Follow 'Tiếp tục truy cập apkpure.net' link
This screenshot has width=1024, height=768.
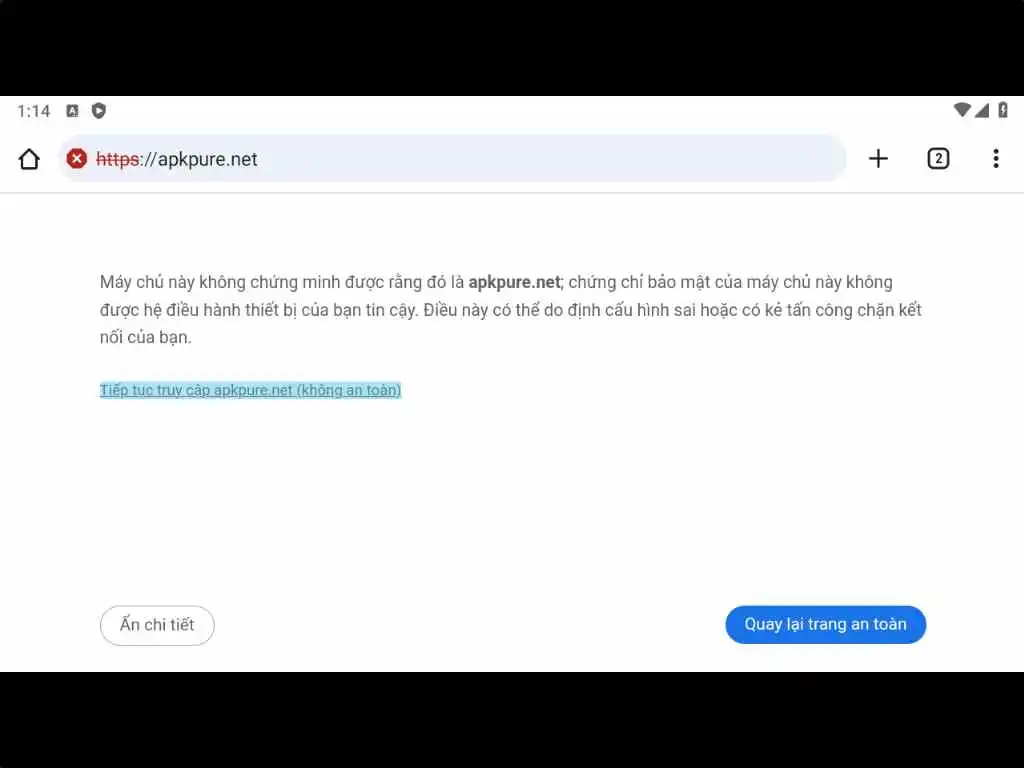[x=250, y=390]
